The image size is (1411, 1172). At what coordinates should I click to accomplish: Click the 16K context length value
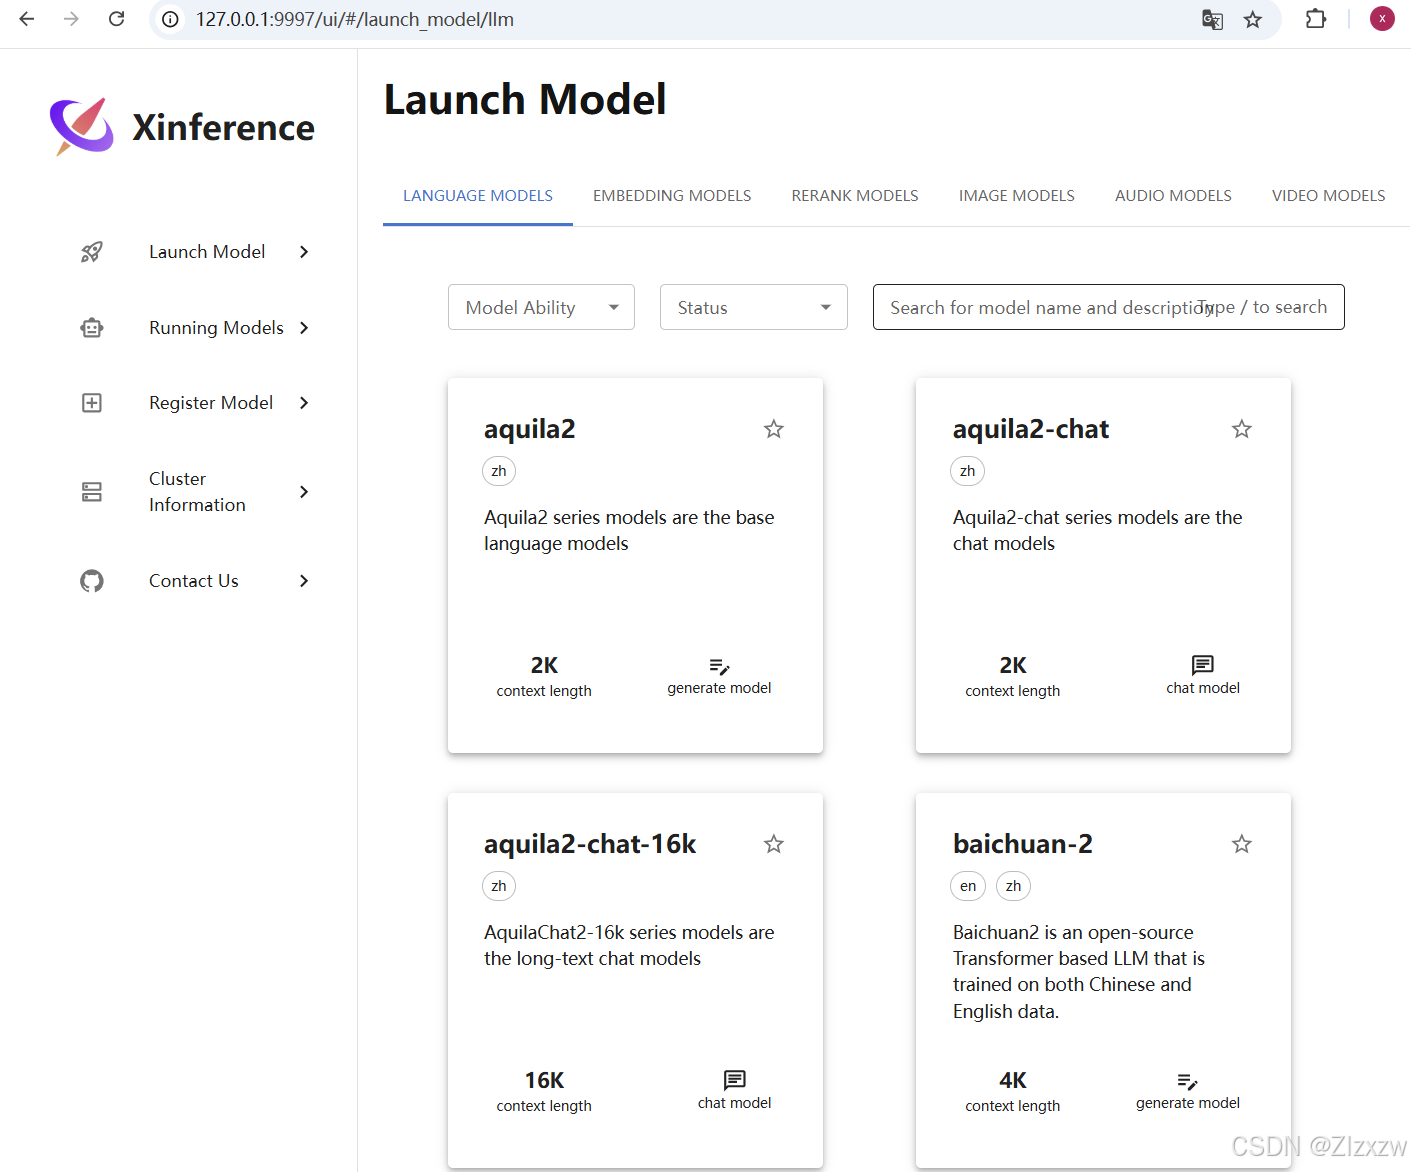(544, 1080)
